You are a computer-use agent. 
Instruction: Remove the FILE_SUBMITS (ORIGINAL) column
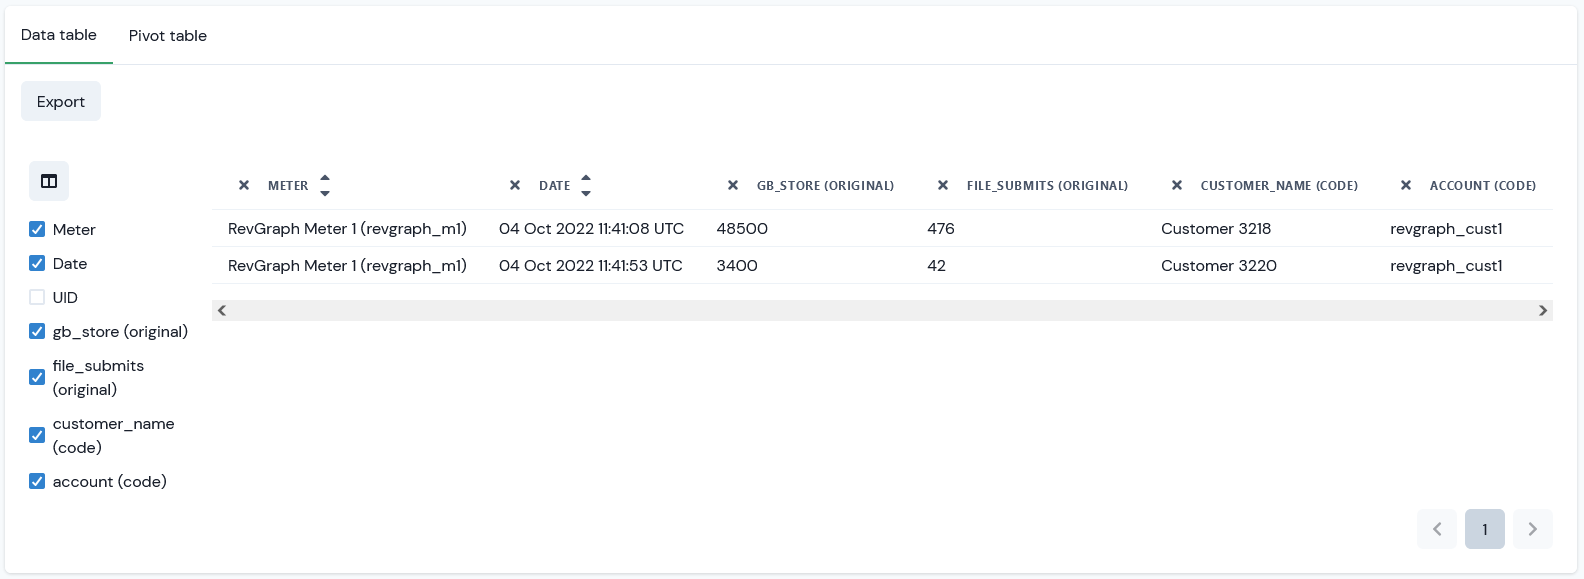click(943, 185)
